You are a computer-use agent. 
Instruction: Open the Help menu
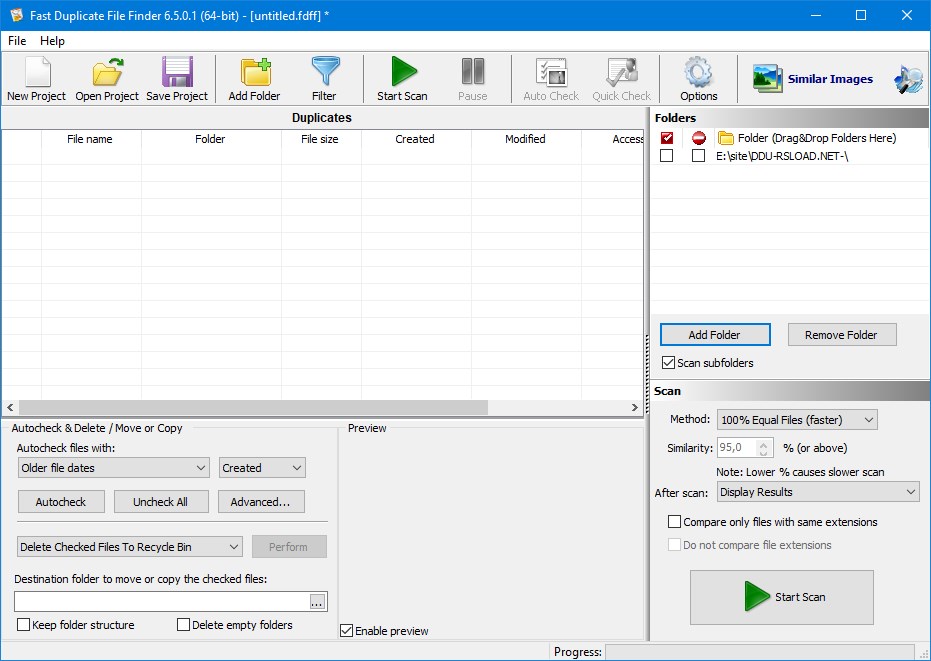52,41
